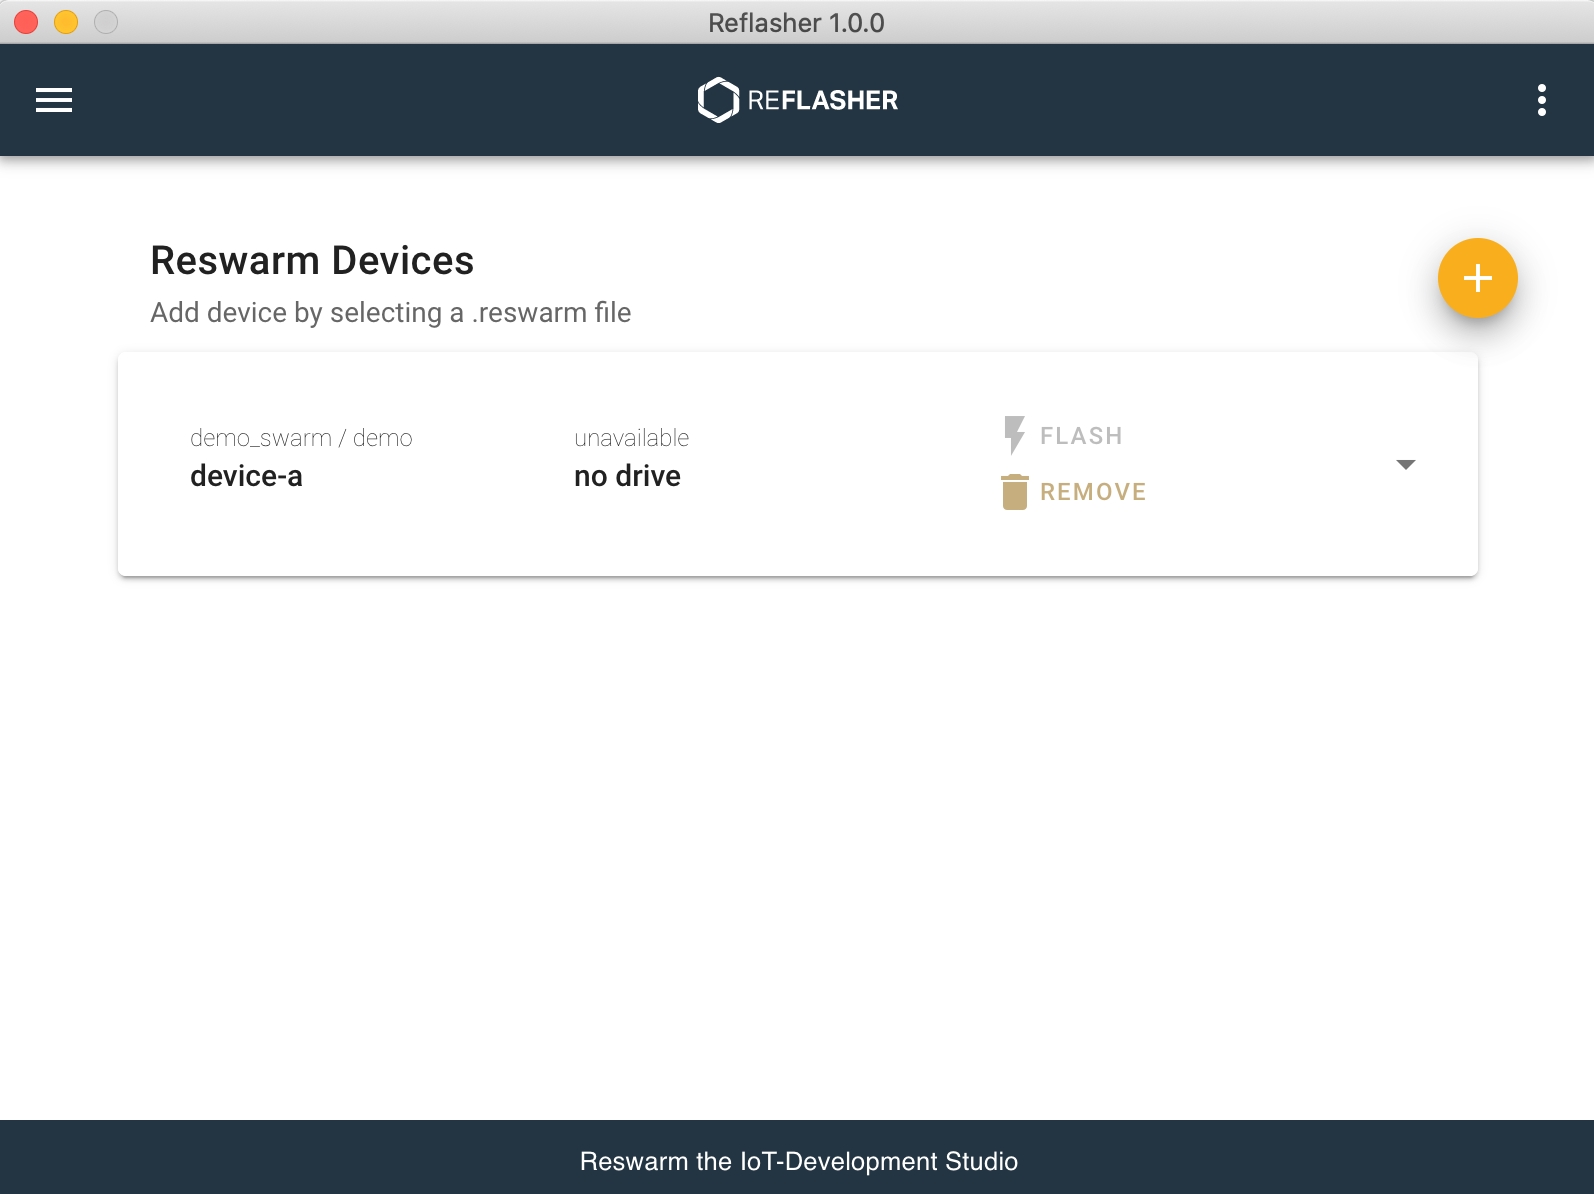
Task: Click the Reswarm IoT-Development Studio footer
Action: (x=798, y=1161)
